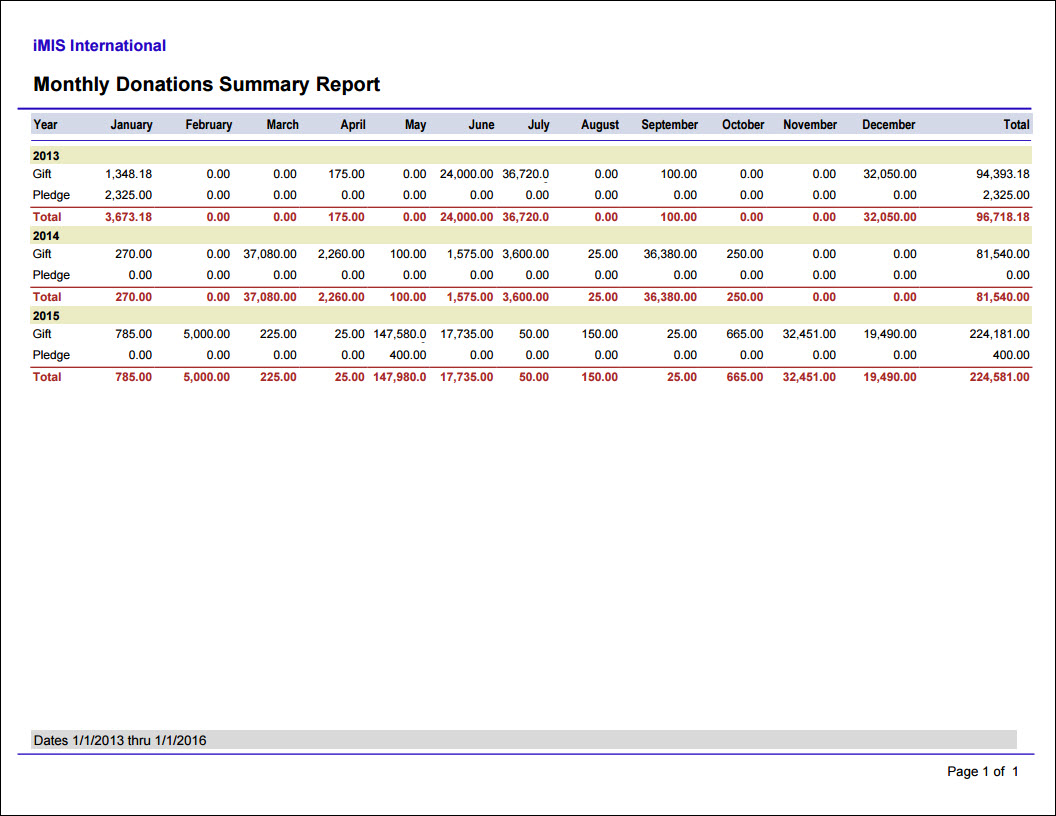Click the Page 1 of 1 indicator

(983, 772)
